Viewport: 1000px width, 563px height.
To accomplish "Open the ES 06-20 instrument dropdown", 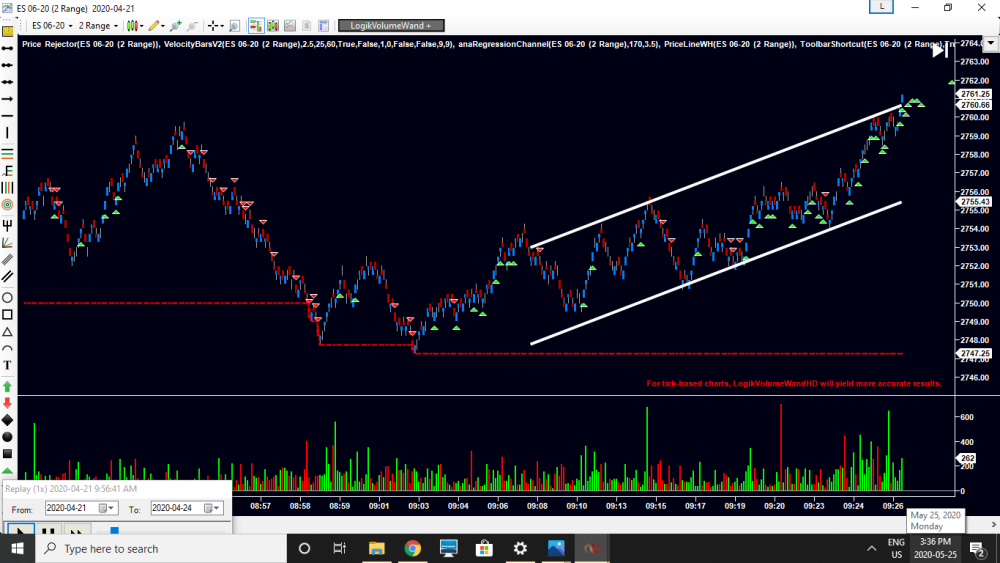I will (48, 25).
